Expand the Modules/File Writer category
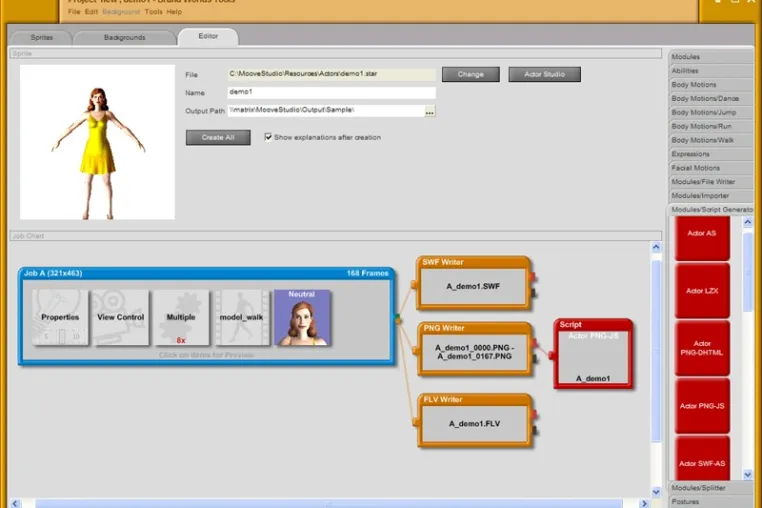Screen dimensions: 762x508 711,182
